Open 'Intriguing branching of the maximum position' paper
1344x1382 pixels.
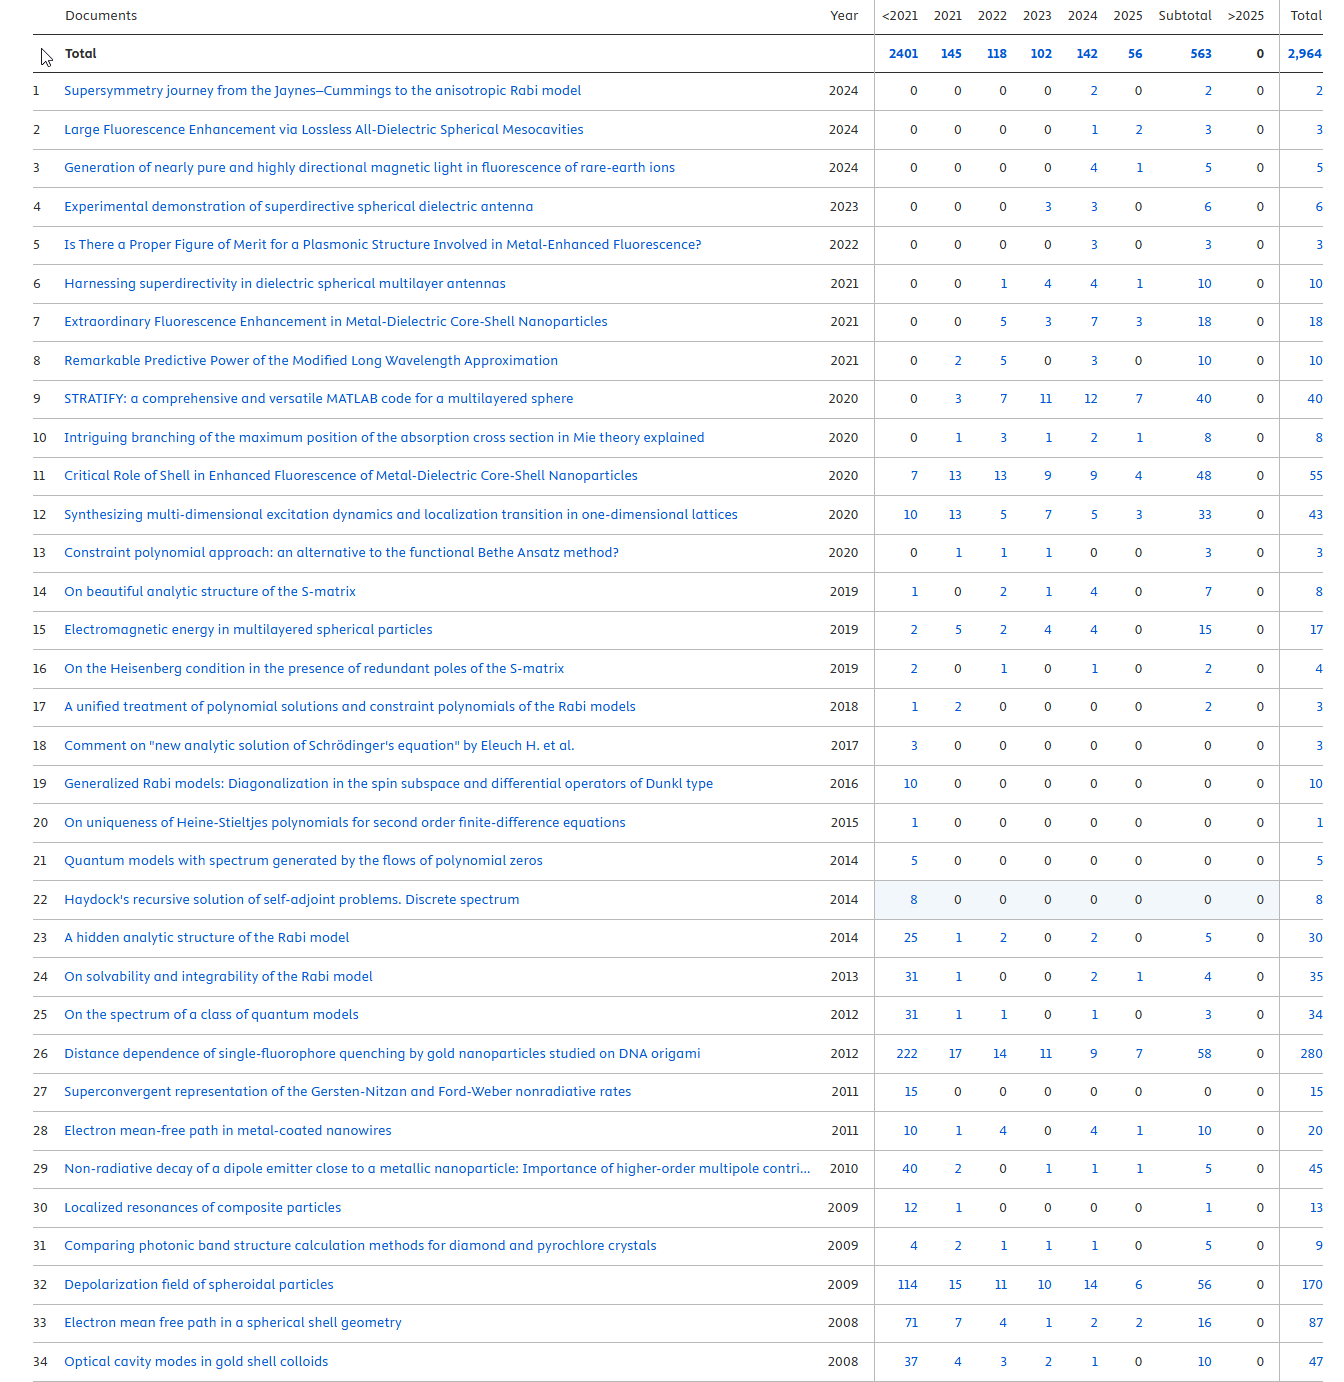pyautogui.click(x=384, y=438)
